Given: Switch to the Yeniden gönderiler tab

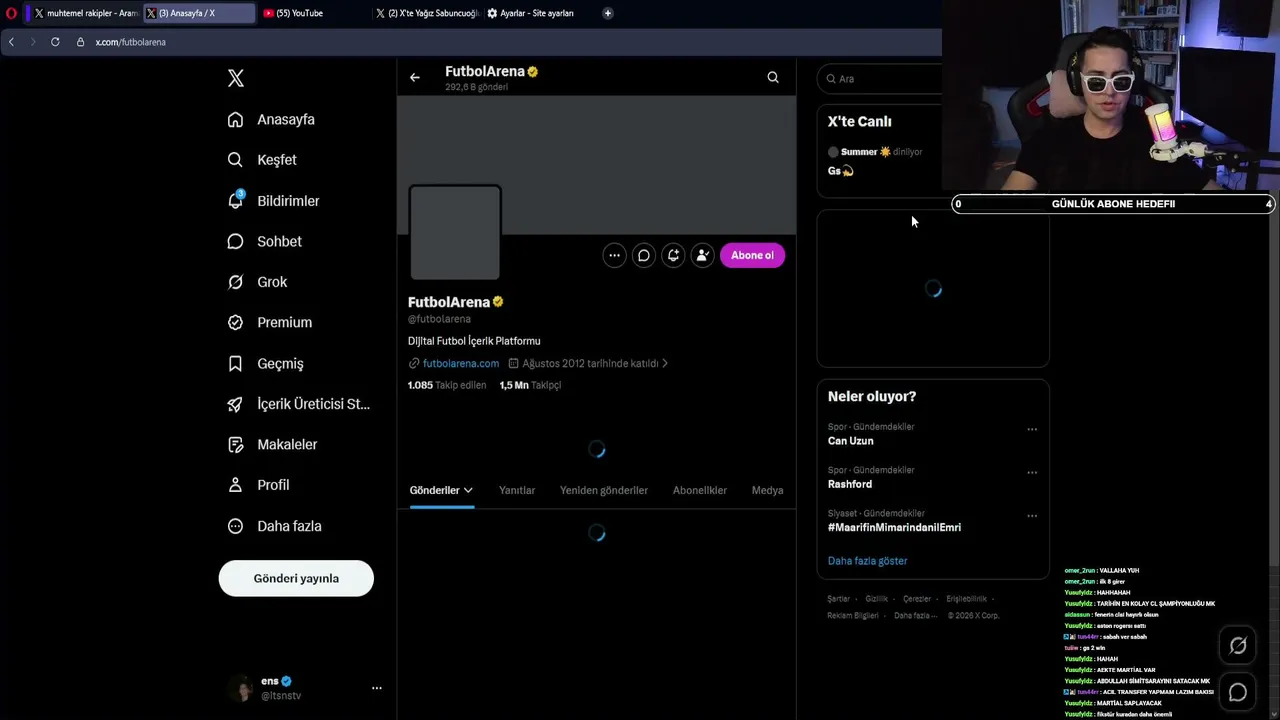Looking at the screenshot, I should pos(604,490).
